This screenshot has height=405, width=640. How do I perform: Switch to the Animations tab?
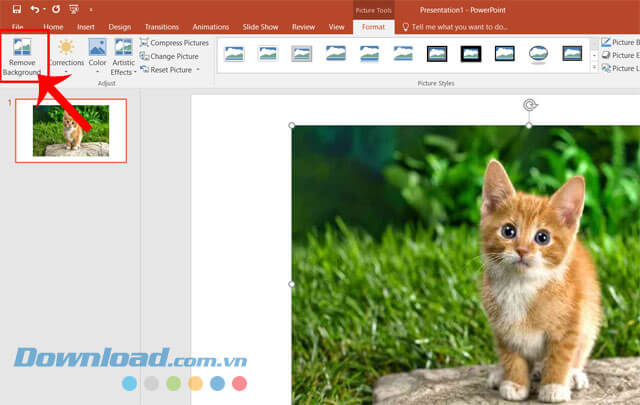pyautogui.click(x=210, y=27)
